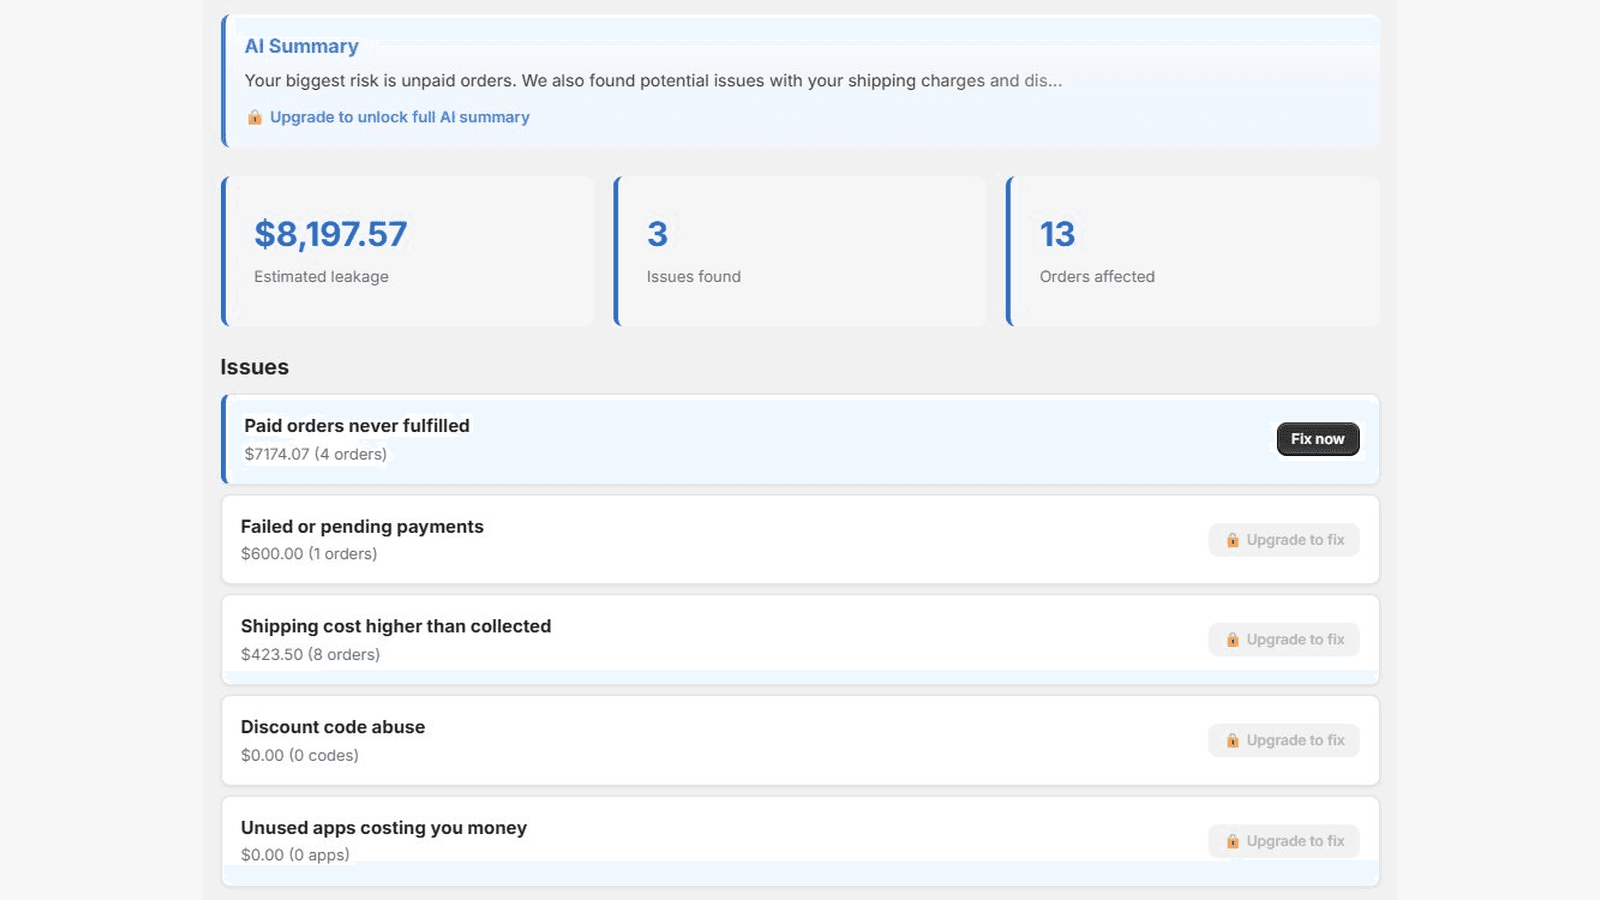This screenshot has width=1600, height=900.
Task: Click the $600.00 (1 orders) amount
Action: pos(309,554)
